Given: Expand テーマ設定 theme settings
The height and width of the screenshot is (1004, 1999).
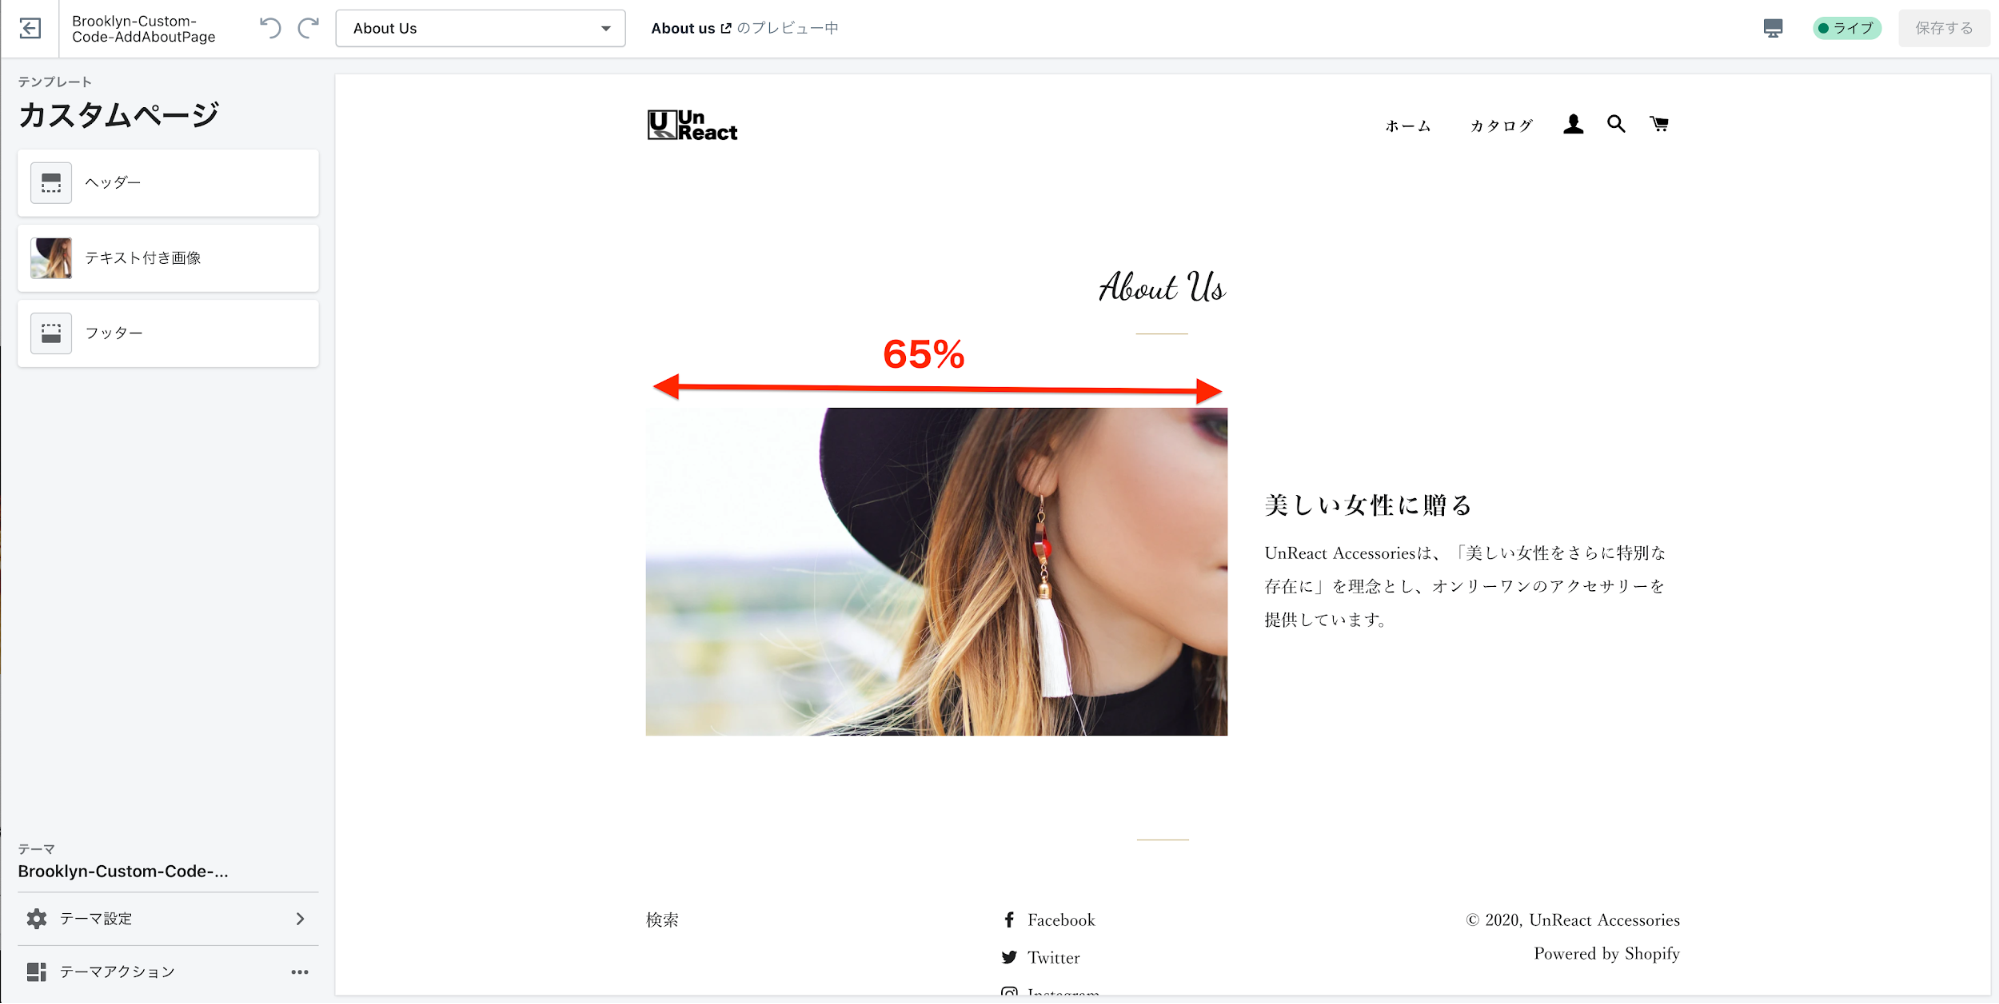Looking at the screenshot, I should 168,918.
